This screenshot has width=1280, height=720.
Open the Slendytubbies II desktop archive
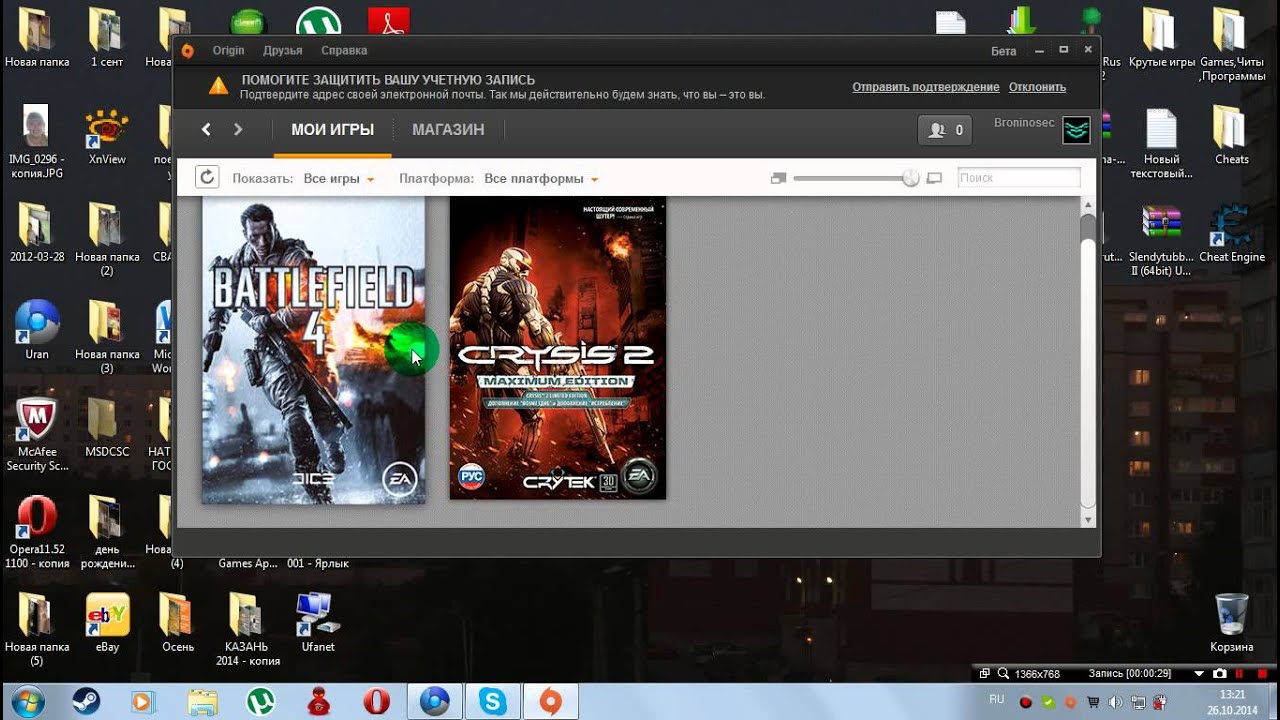[x=1161, y=241]
